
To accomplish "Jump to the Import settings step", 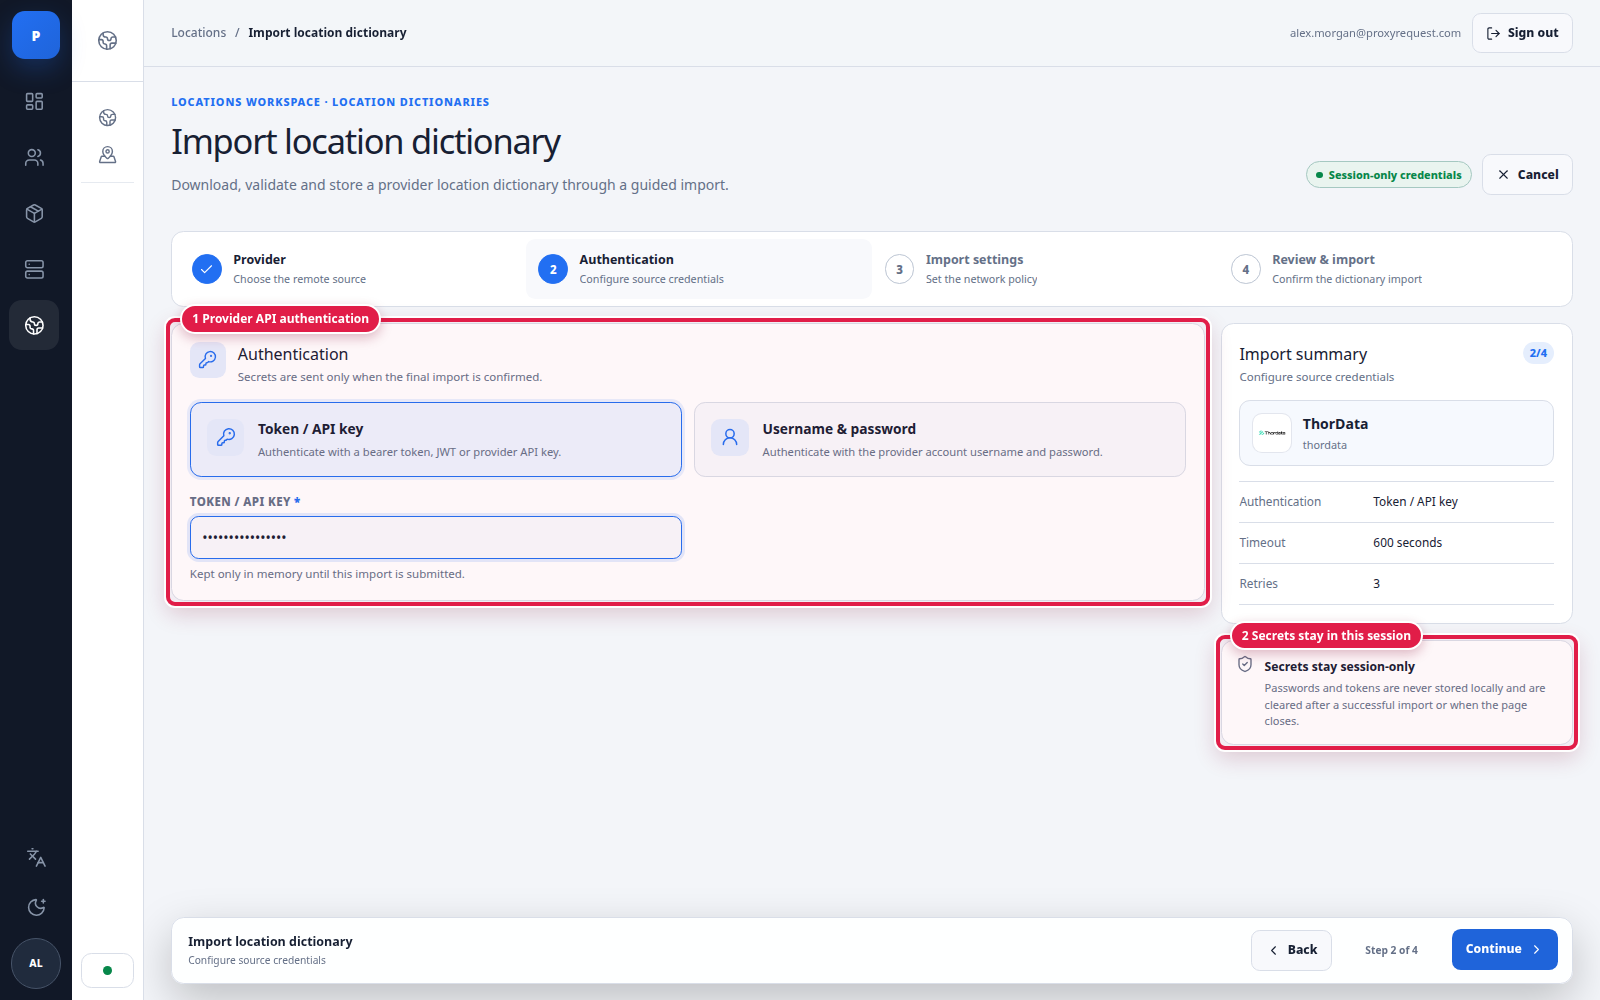I will 1045,269.
